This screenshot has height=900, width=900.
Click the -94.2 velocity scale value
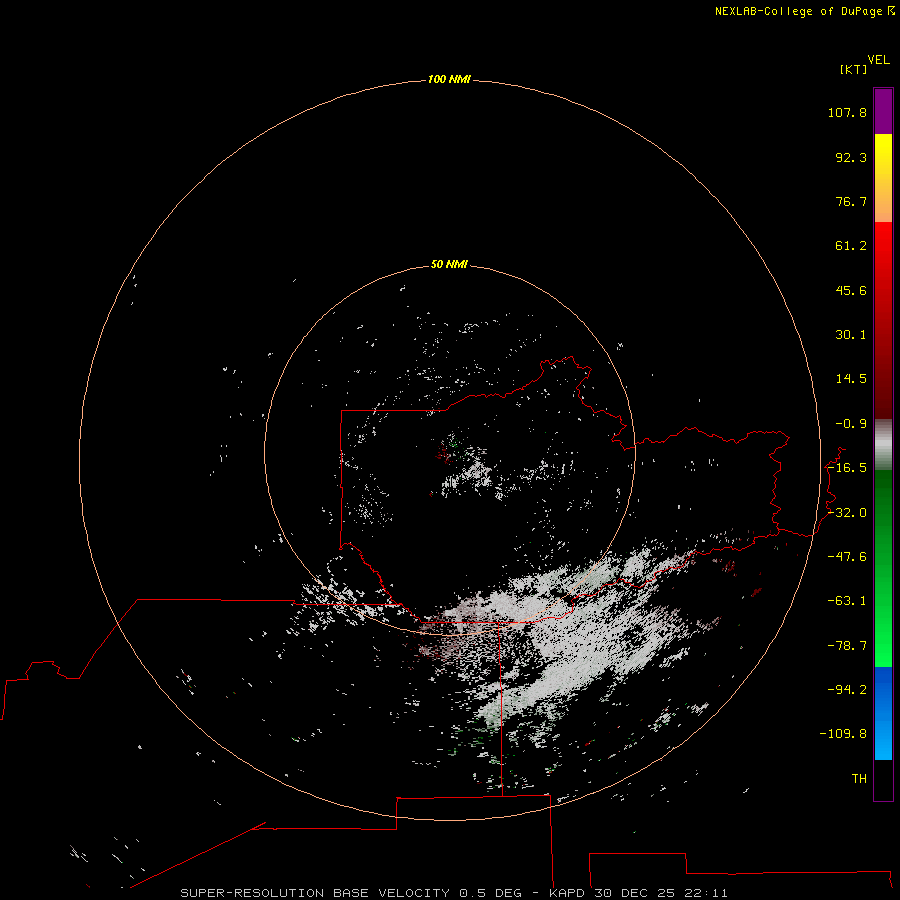[x=847, y=689]
